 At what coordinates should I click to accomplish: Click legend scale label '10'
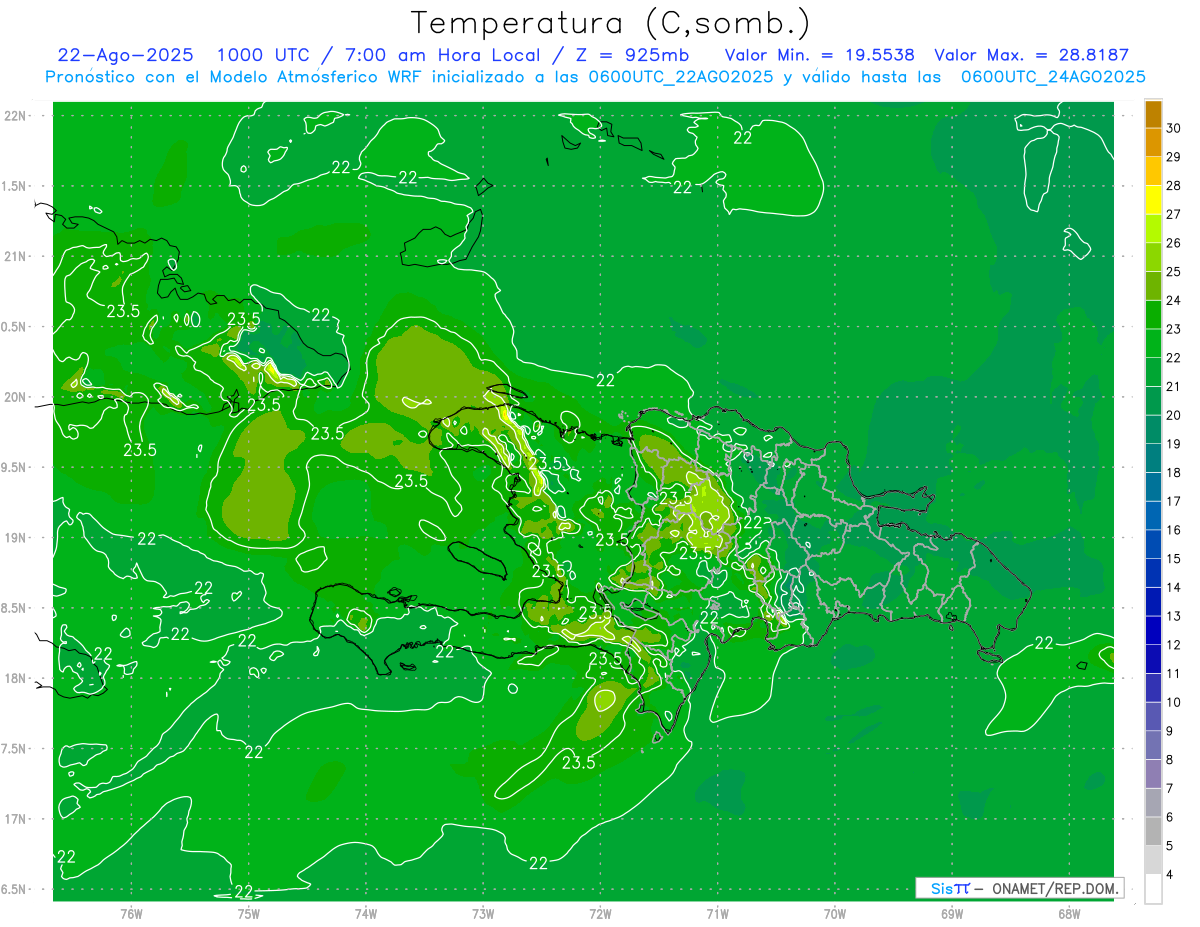click(x=1174, y=703)
